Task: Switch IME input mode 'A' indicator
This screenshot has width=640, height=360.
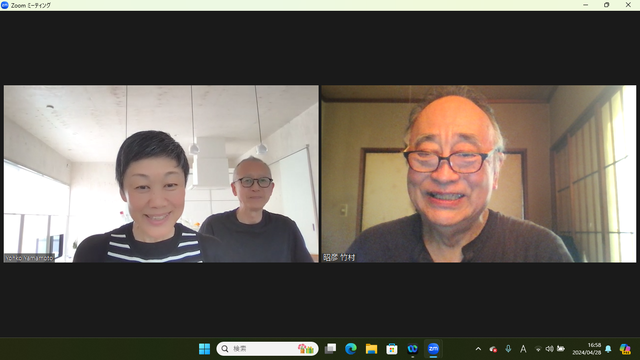Action: (523, 349)
